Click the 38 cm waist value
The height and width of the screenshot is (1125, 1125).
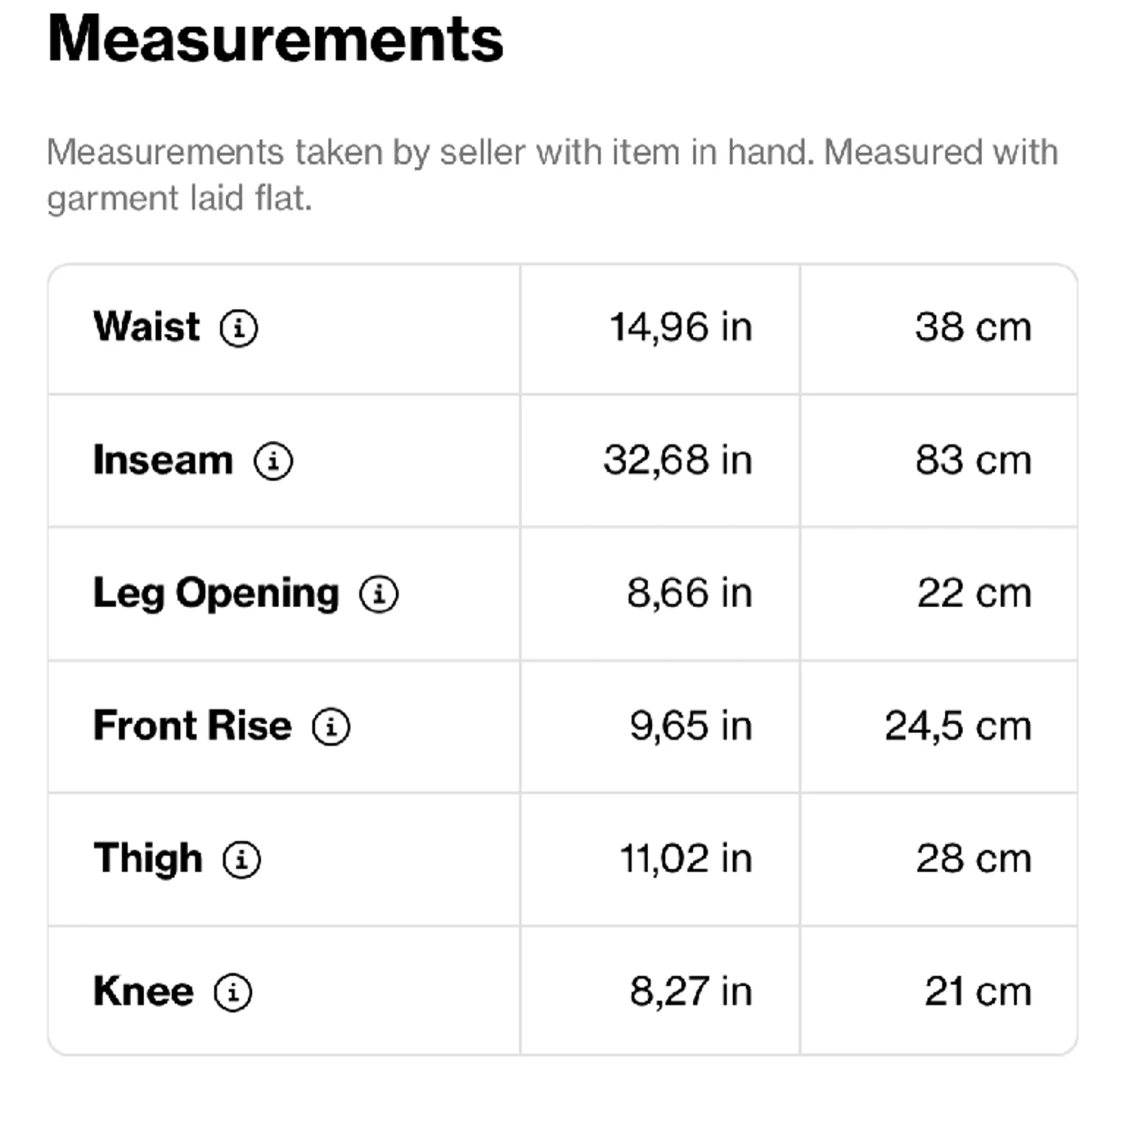pos(974,328)
